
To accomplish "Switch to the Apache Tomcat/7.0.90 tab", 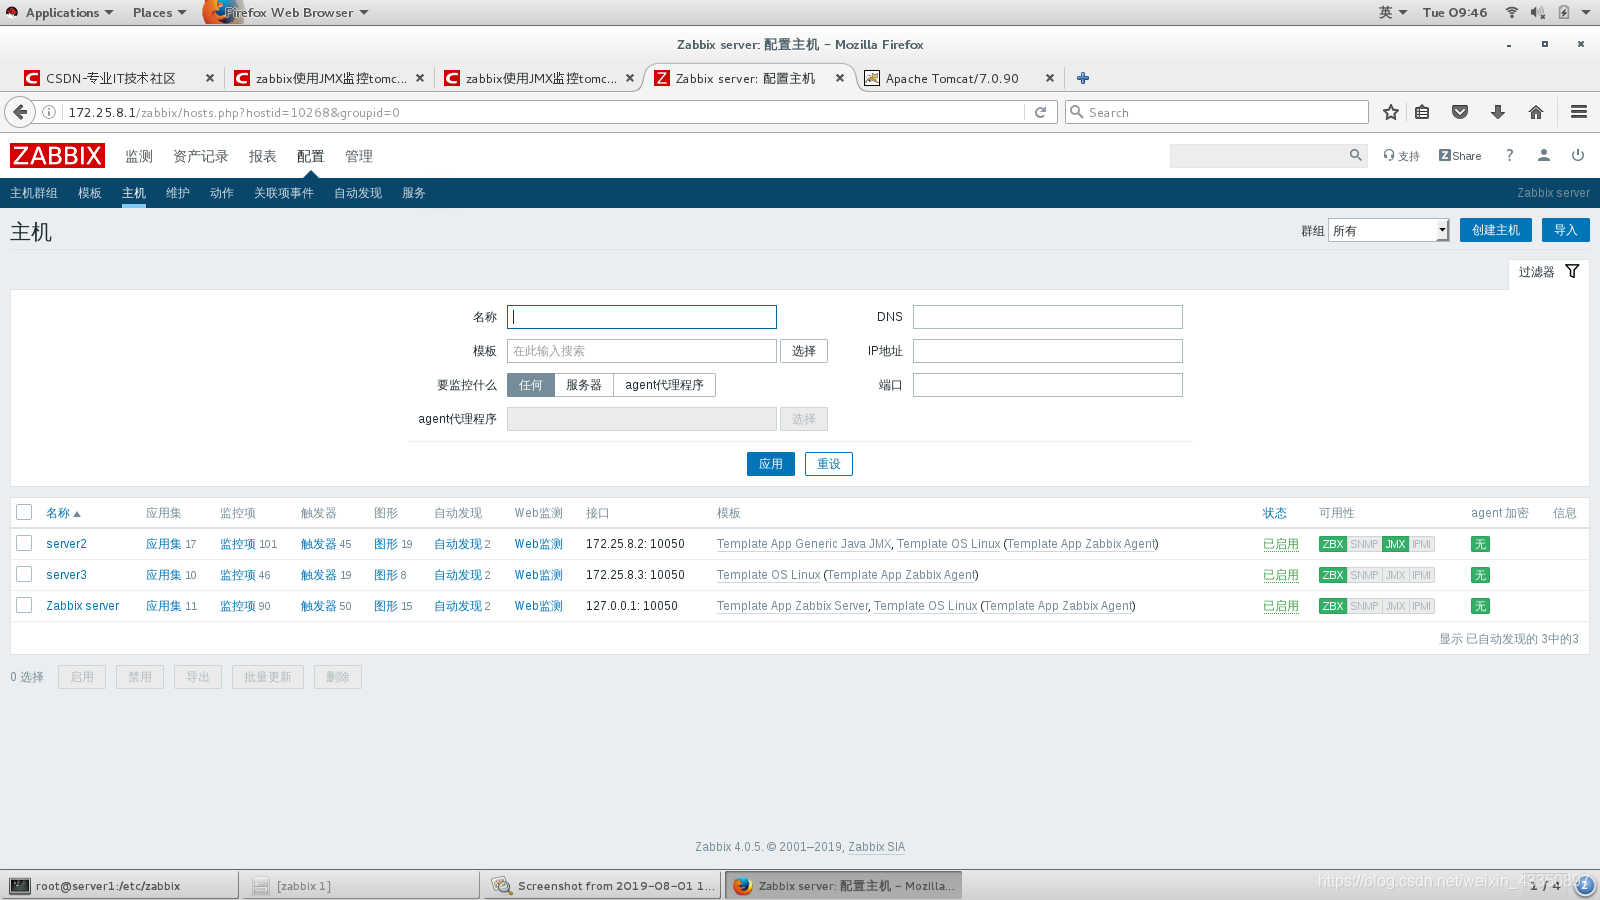I will point(952,78).
